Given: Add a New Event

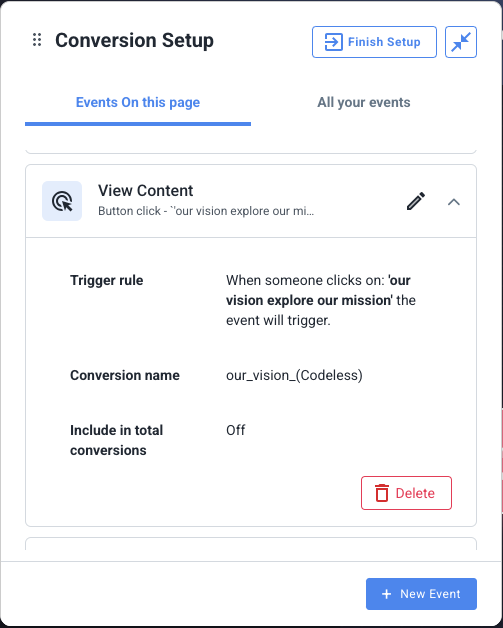Looking at the screenshot, I should point(421,594).
